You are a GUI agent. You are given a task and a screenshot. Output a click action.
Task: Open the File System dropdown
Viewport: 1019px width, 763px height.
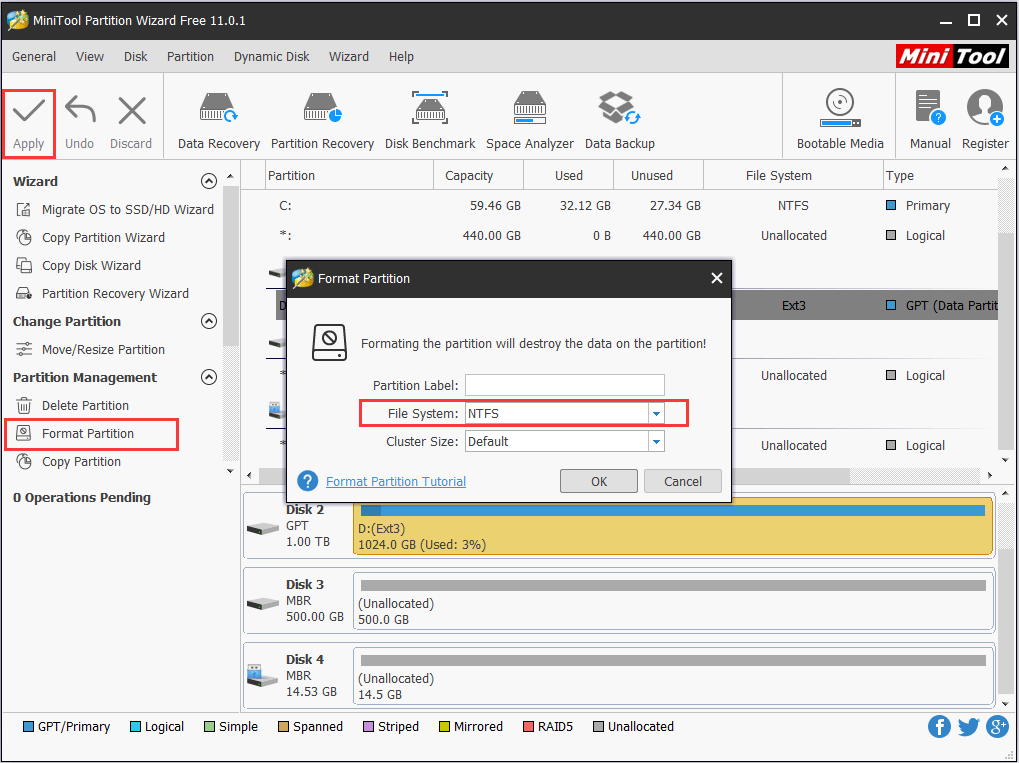click(x=656, y=413)
